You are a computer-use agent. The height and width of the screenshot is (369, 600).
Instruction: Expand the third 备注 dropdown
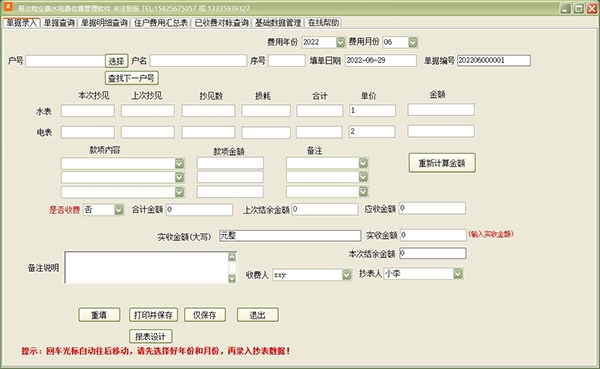pyautogui.click(x=363, y=191)
